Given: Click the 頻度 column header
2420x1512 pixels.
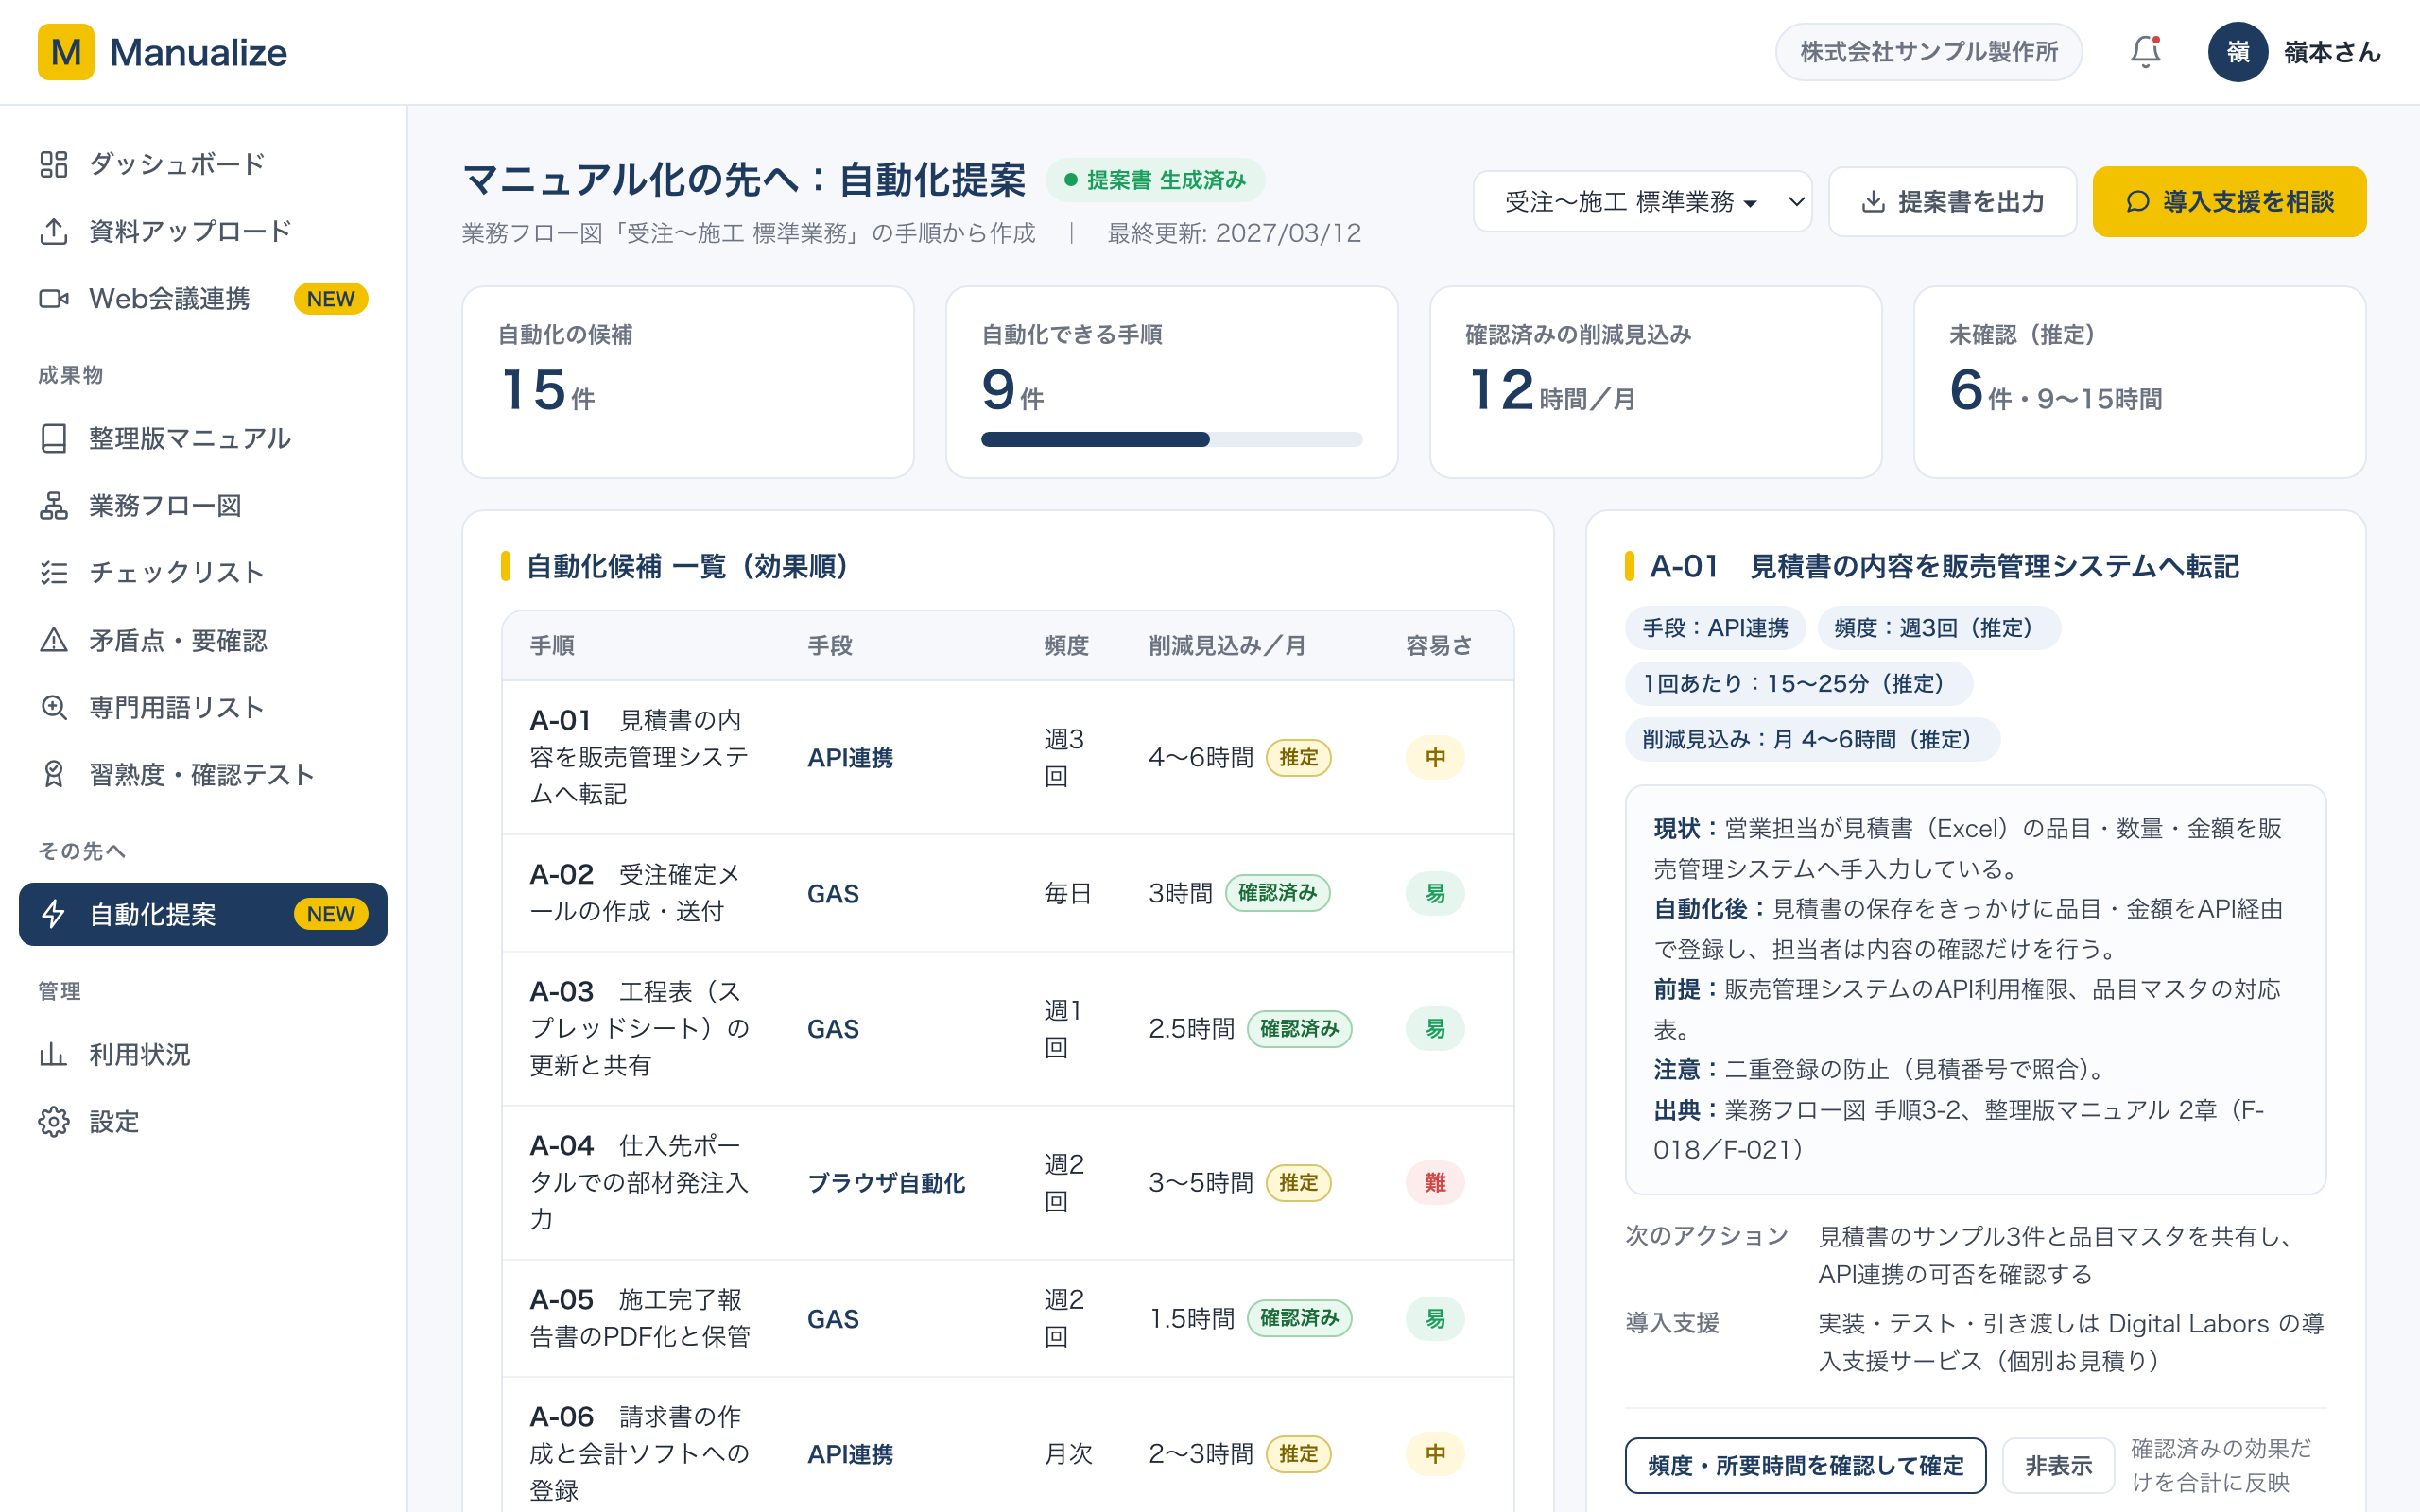Looking at the screenshot, I should click(1066, 646).
